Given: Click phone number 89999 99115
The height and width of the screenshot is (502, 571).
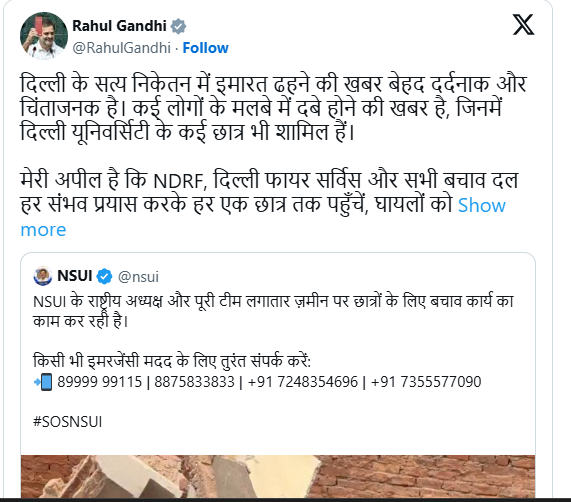Looking at the screenshot, I should (99, 382).
